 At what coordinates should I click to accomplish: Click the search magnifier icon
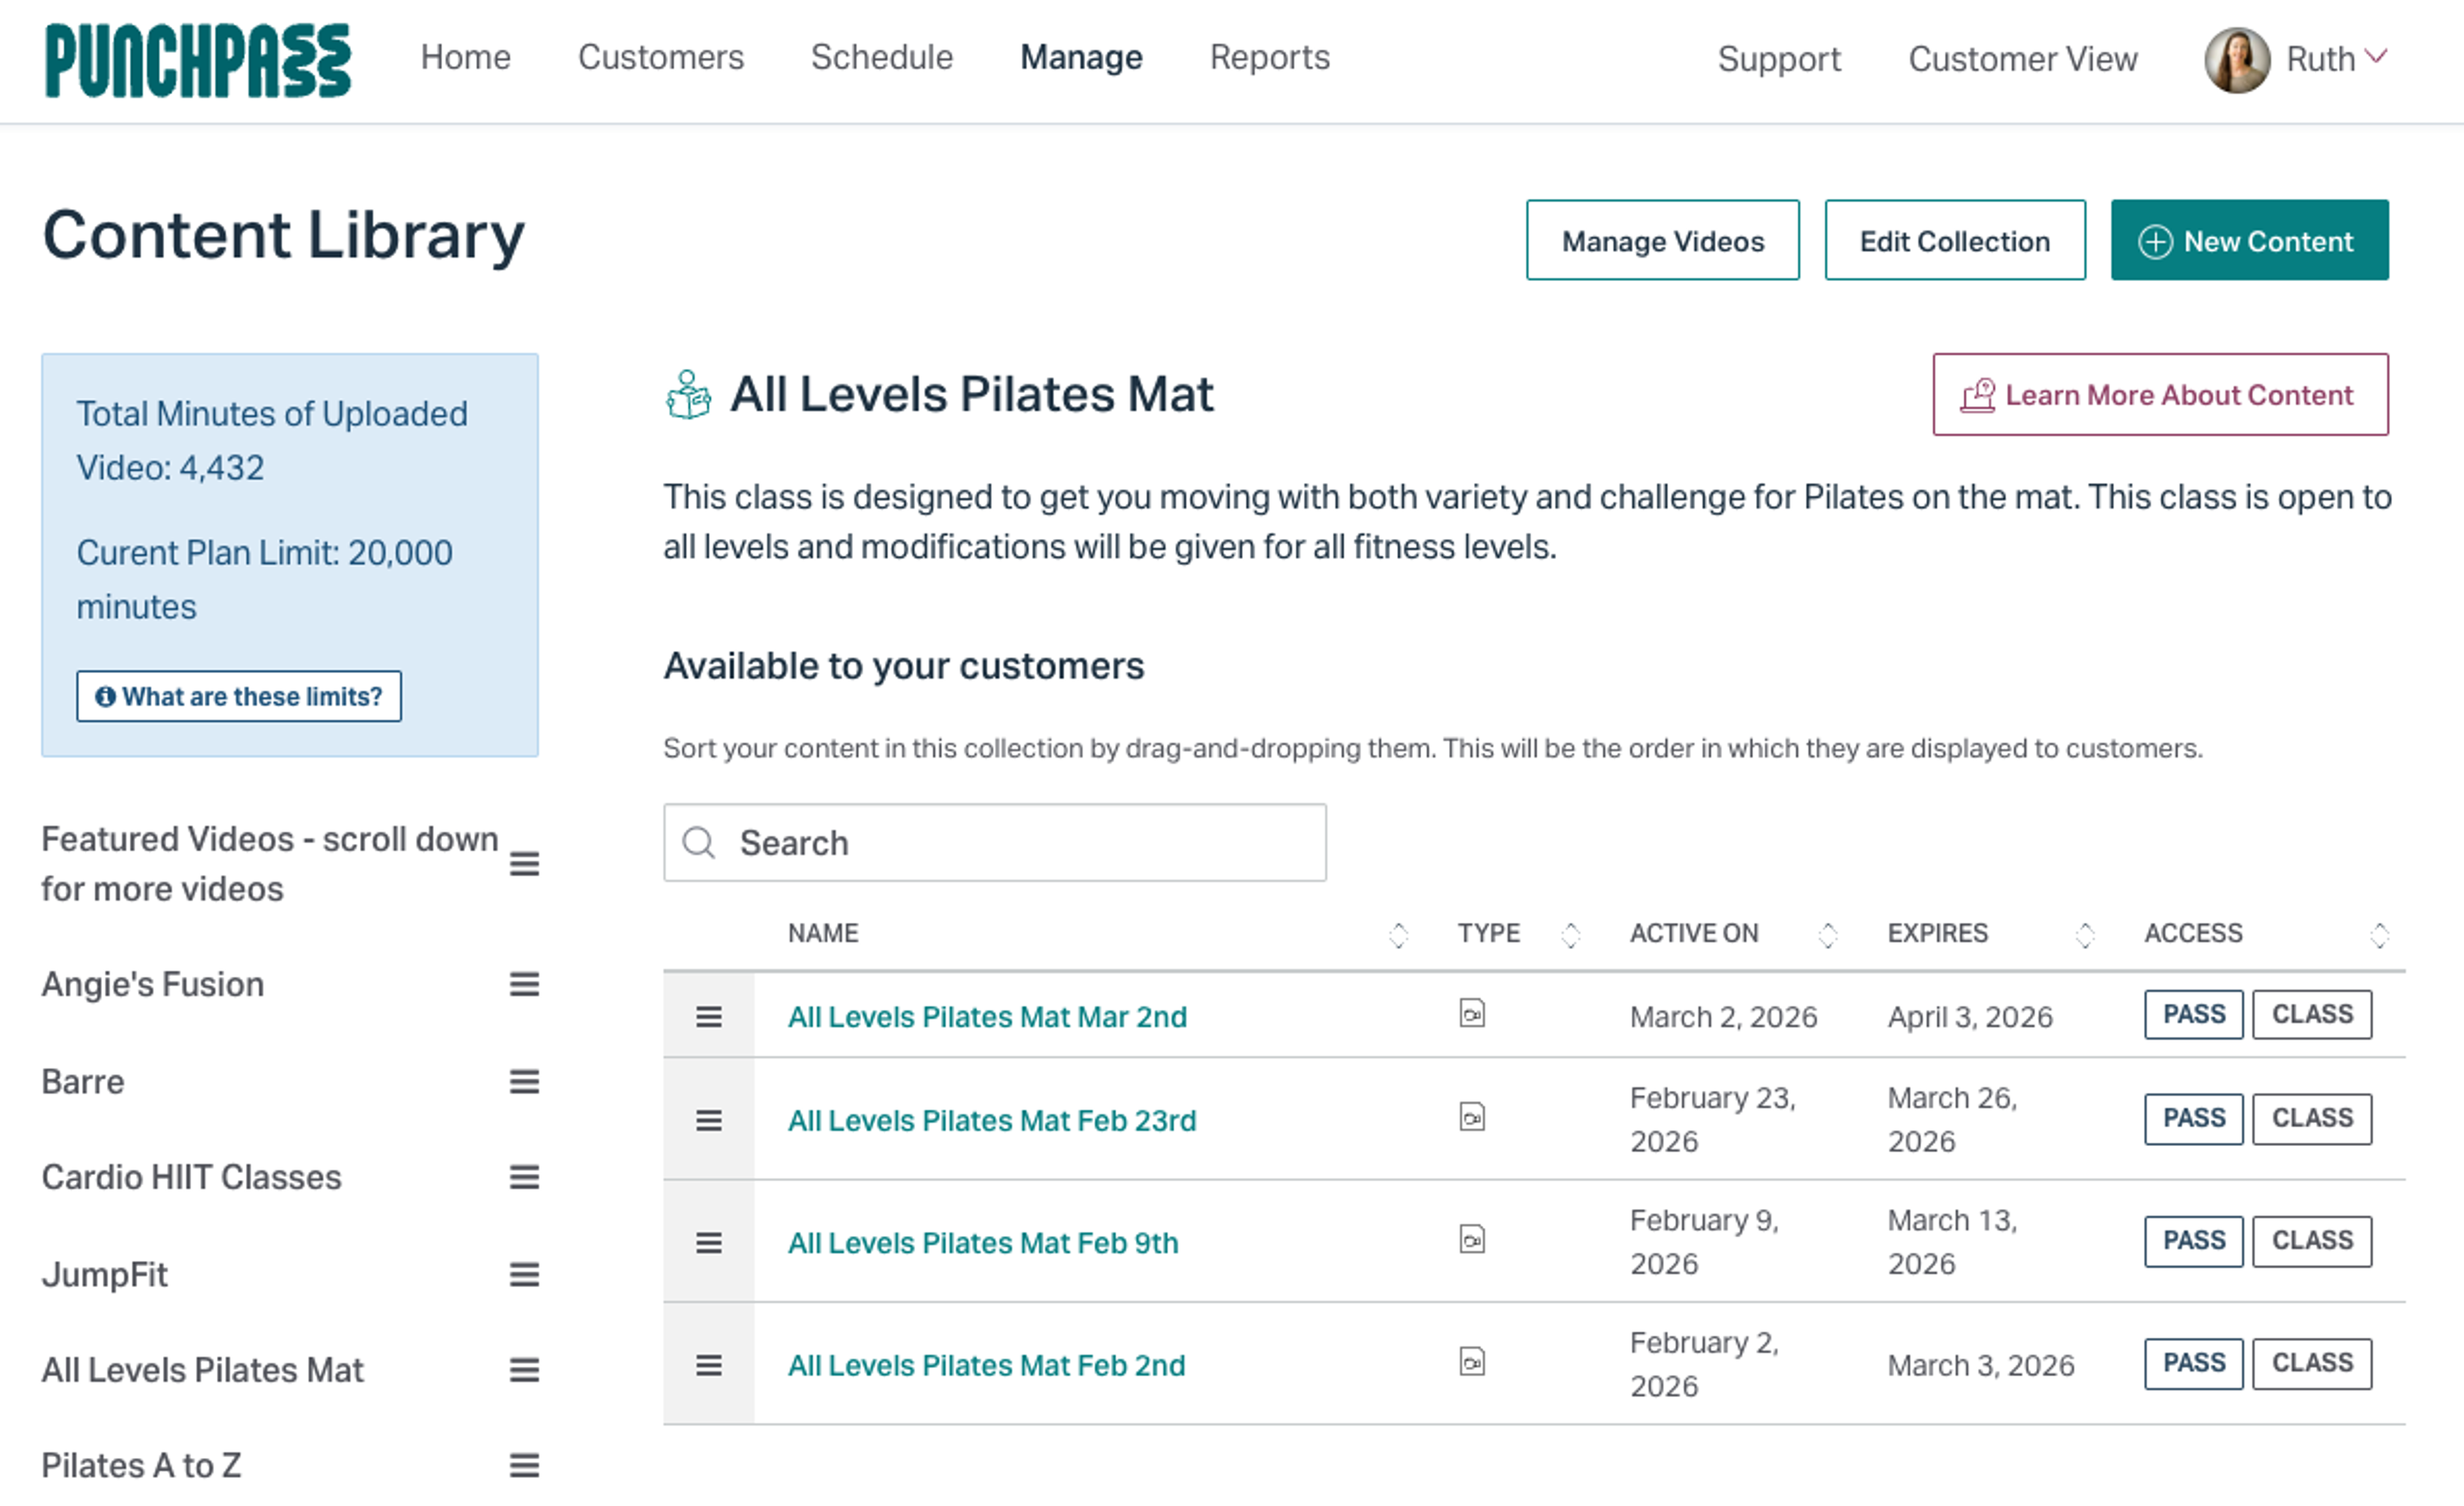[x=698, y=843]
